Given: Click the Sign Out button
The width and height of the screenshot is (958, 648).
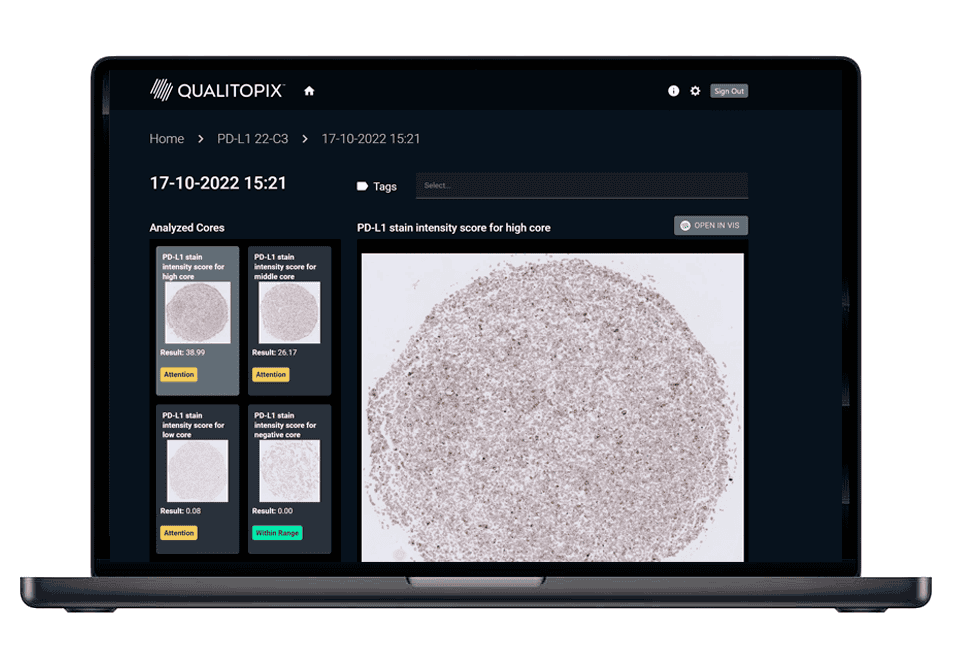Looking at the screenshot, I should click(728, 91).
